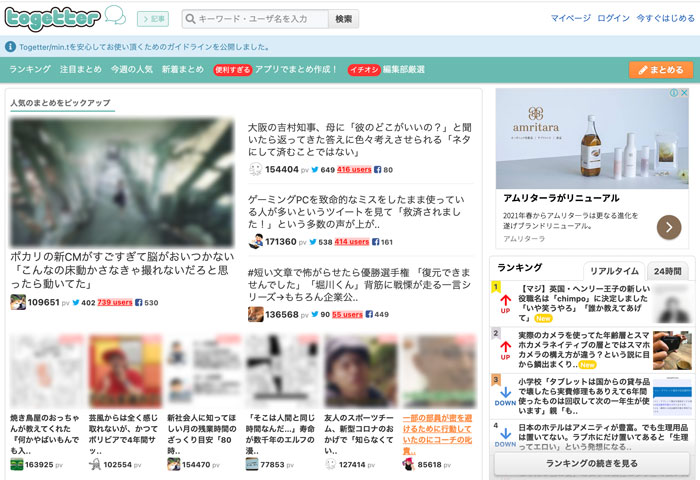The width and height of the screenshot is (700, 480).
Task: Select ランキング in the navigation bar
Action: [30, 69]
